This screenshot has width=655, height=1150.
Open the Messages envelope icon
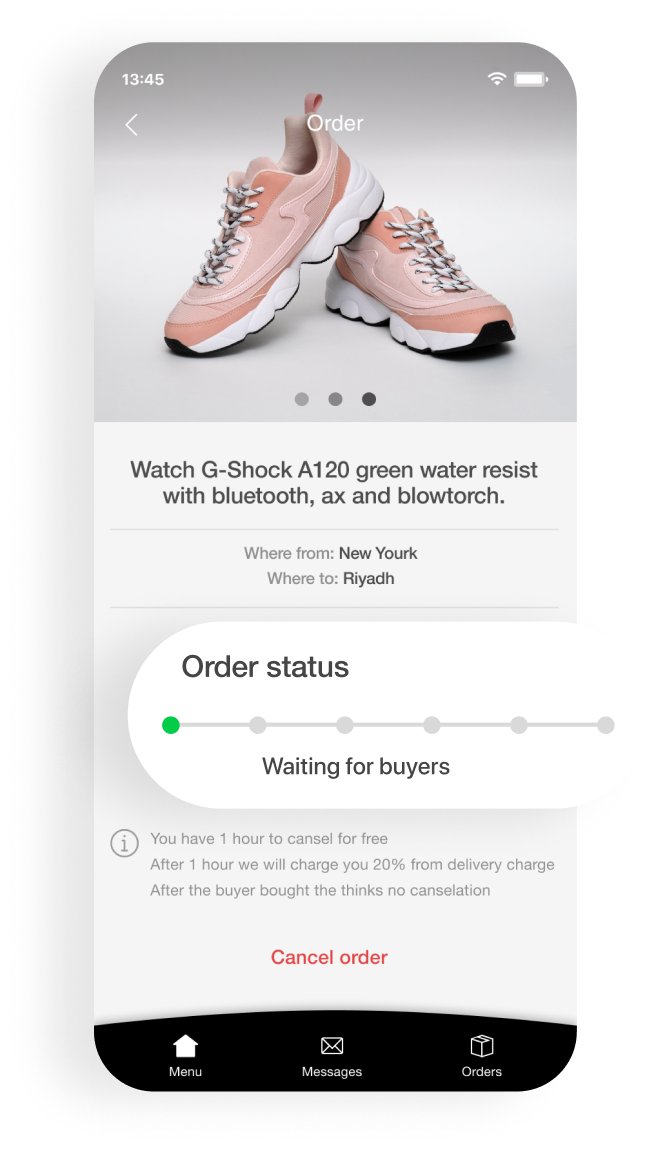(332, 1046)
